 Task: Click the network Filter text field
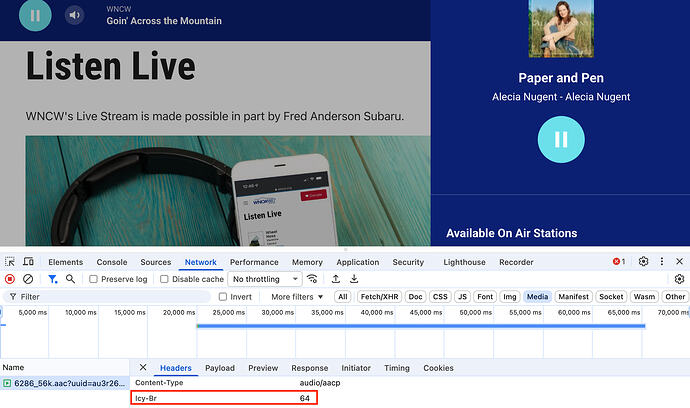point(107,297)
